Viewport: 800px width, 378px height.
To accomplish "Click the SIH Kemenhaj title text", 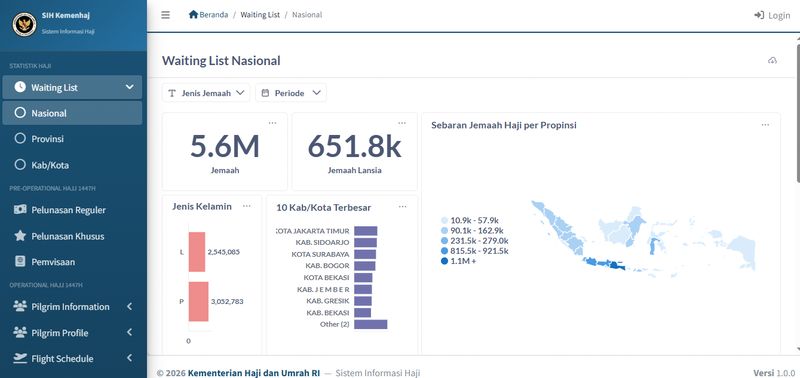I will coord(65,15).
